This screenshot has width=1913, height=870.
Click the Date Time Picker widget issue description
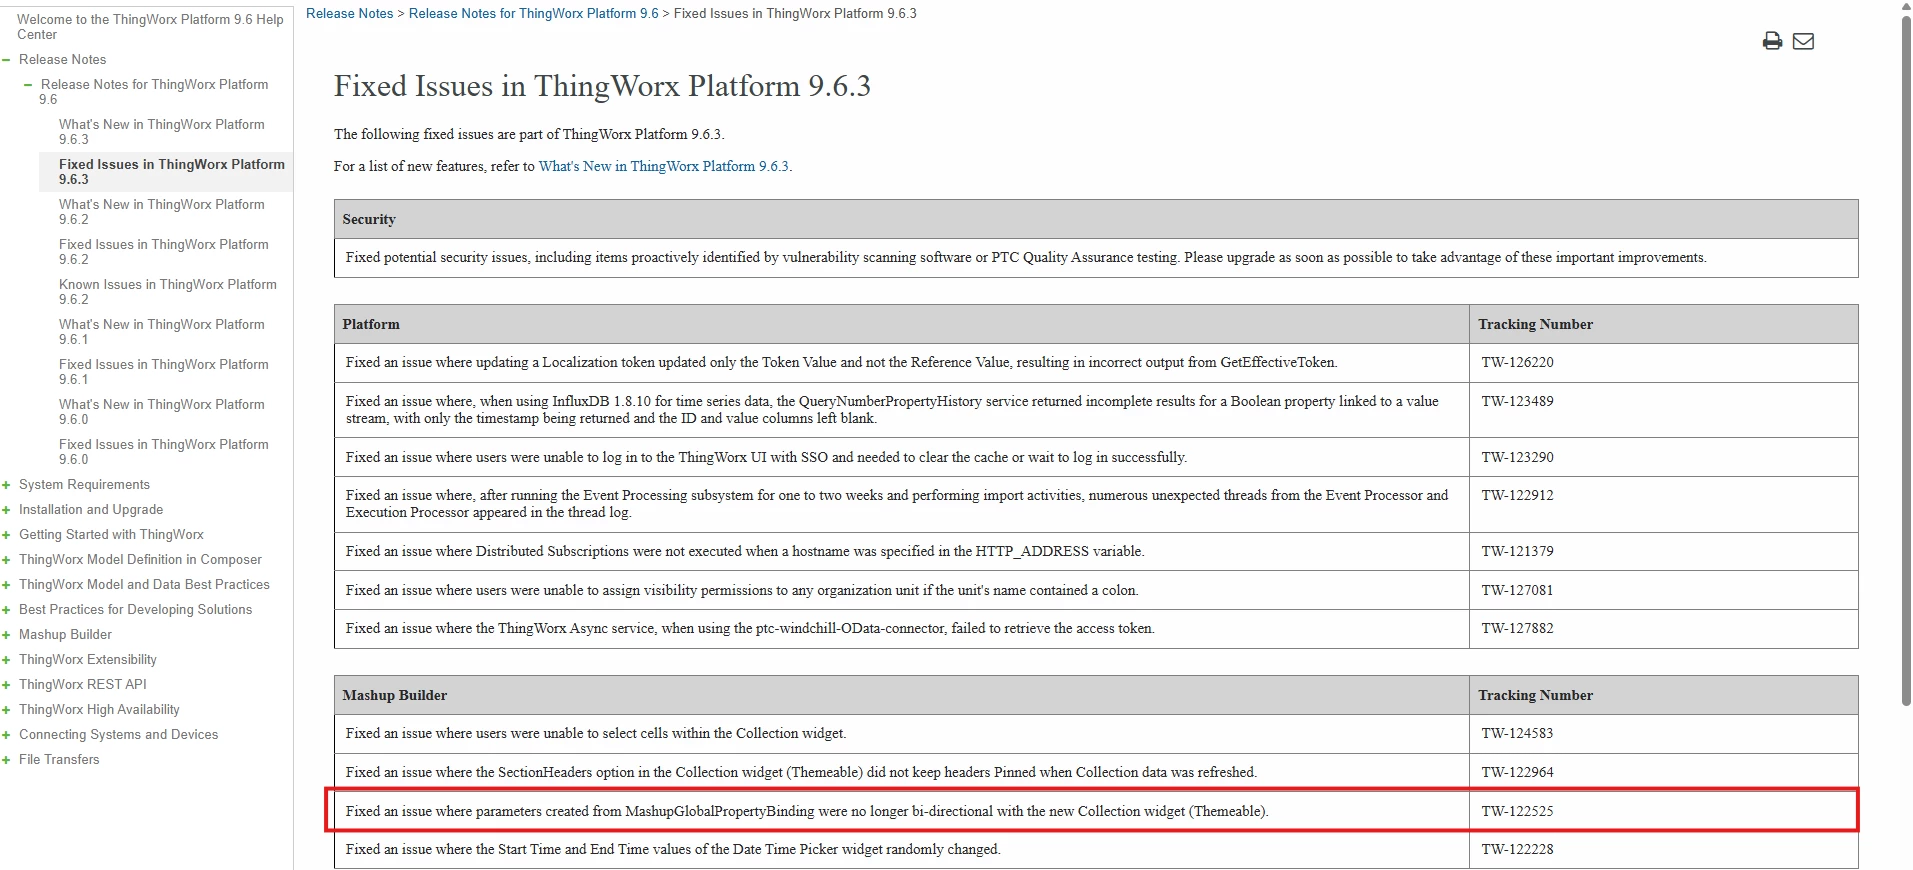coord(673,850)
